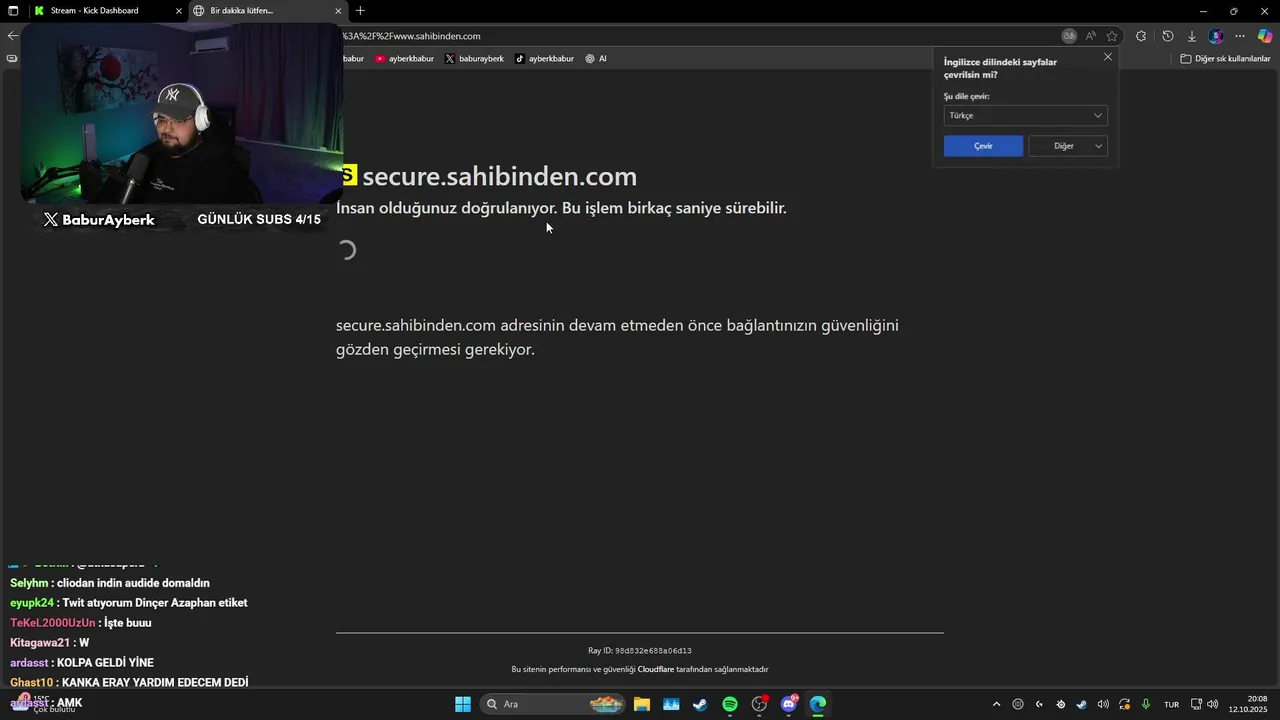Open the downloads arrow icon
The height and width of the screenshot is (720, 1280).
click(x=1191, y=36)
